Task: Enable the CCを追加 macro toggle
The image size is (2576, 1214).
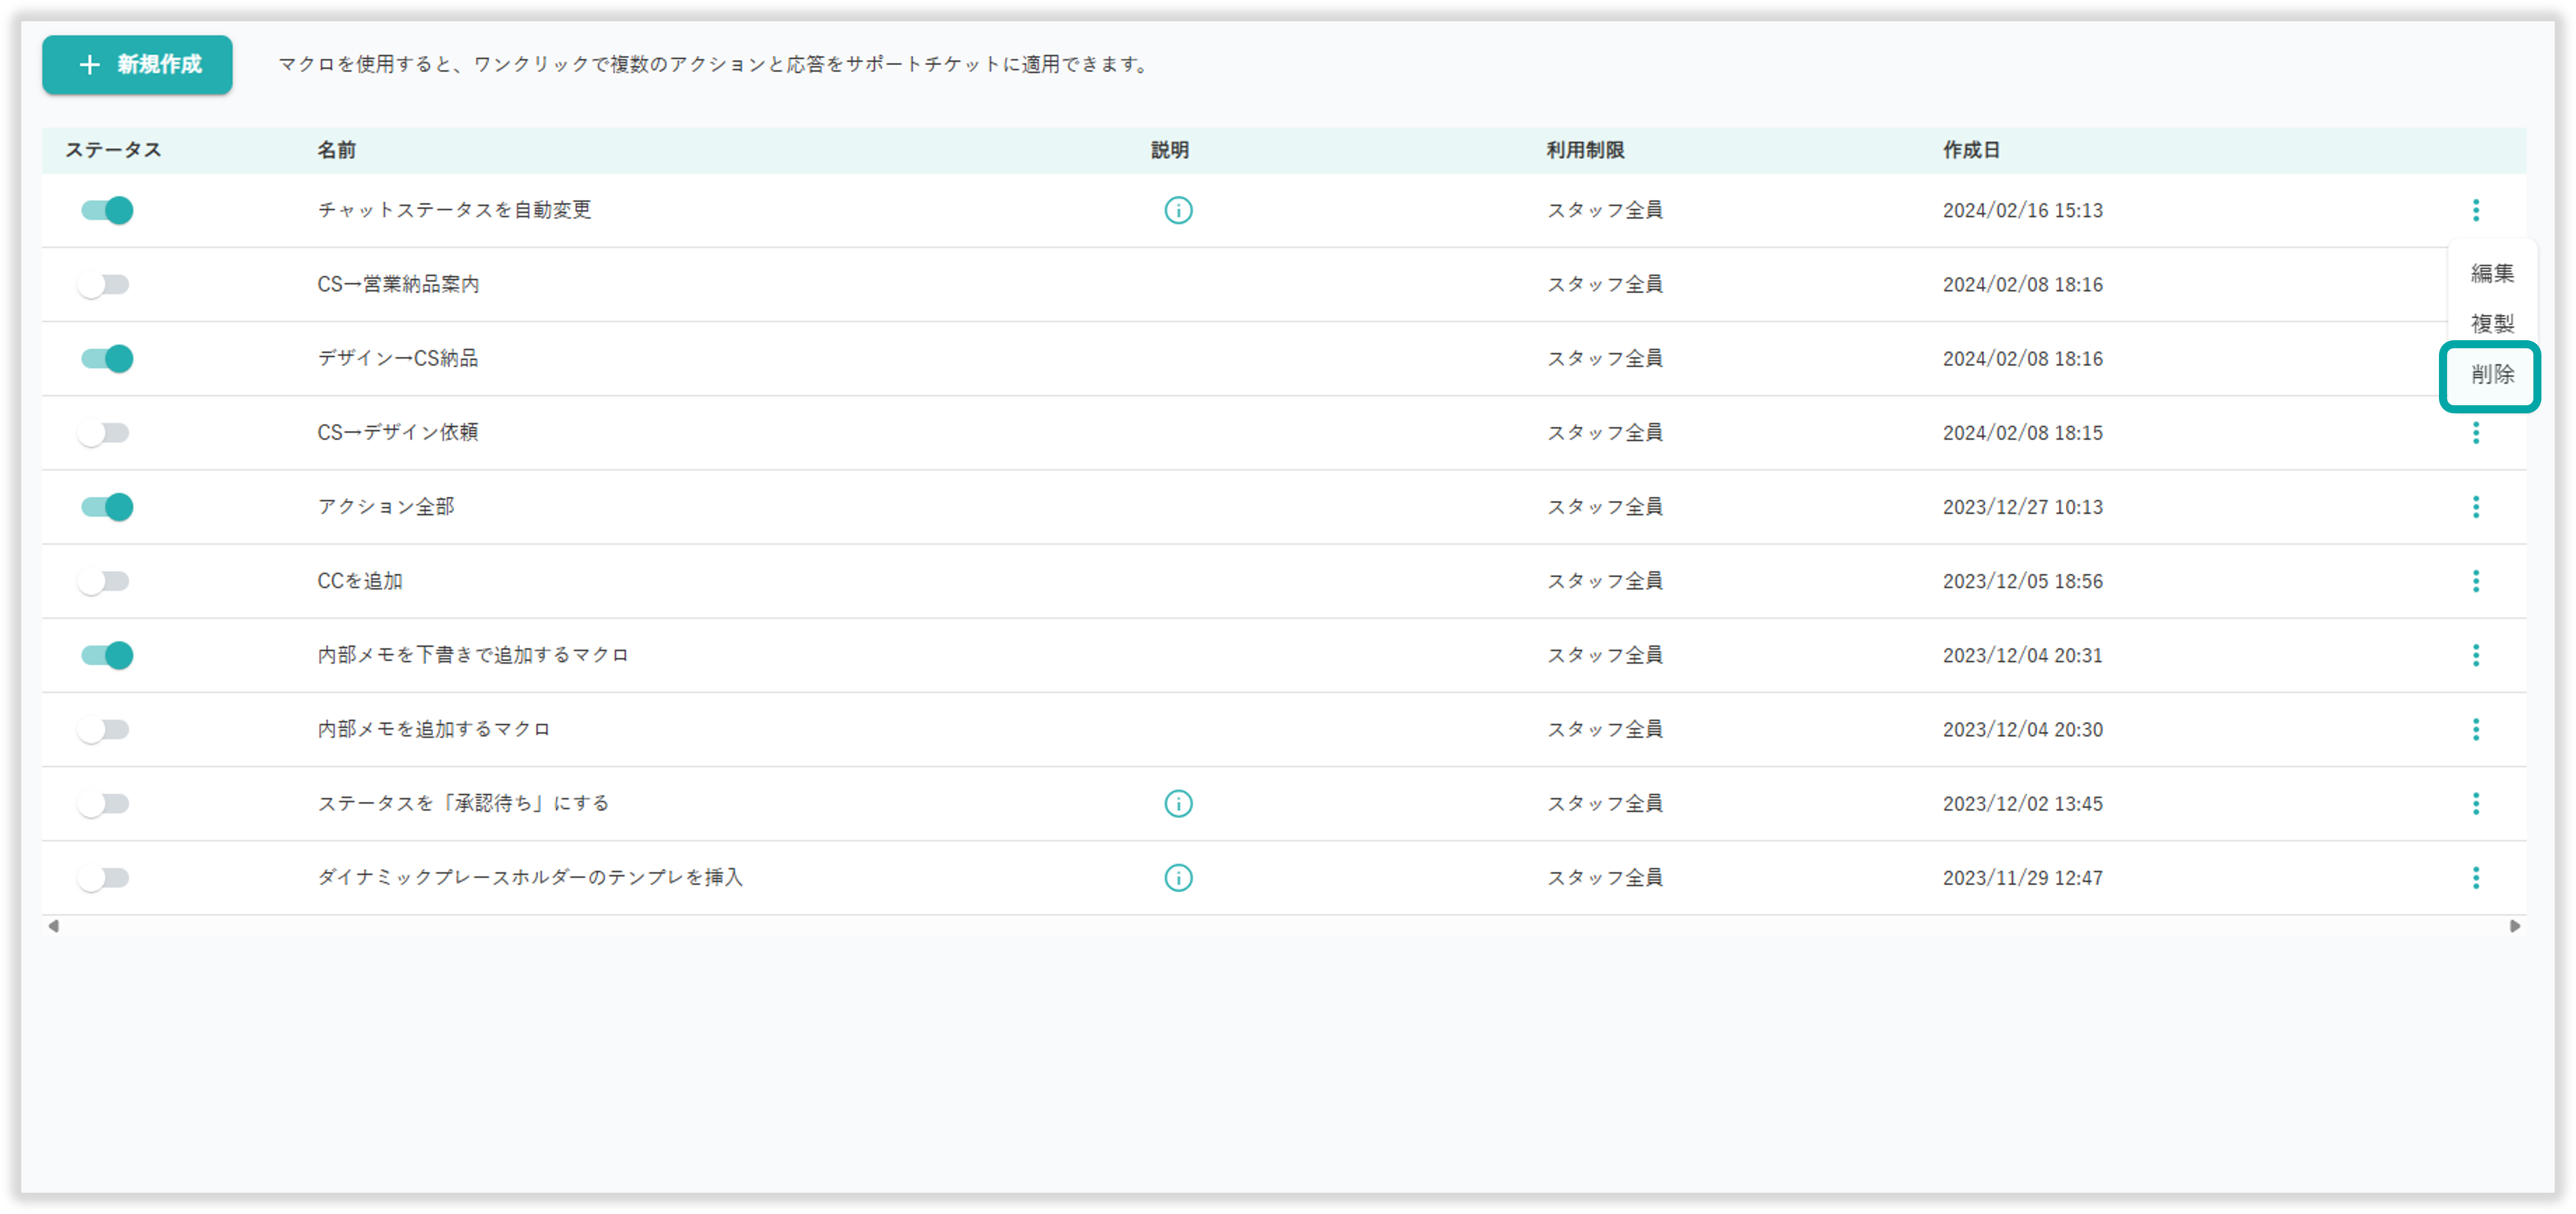Action: [x=105, y=581]
